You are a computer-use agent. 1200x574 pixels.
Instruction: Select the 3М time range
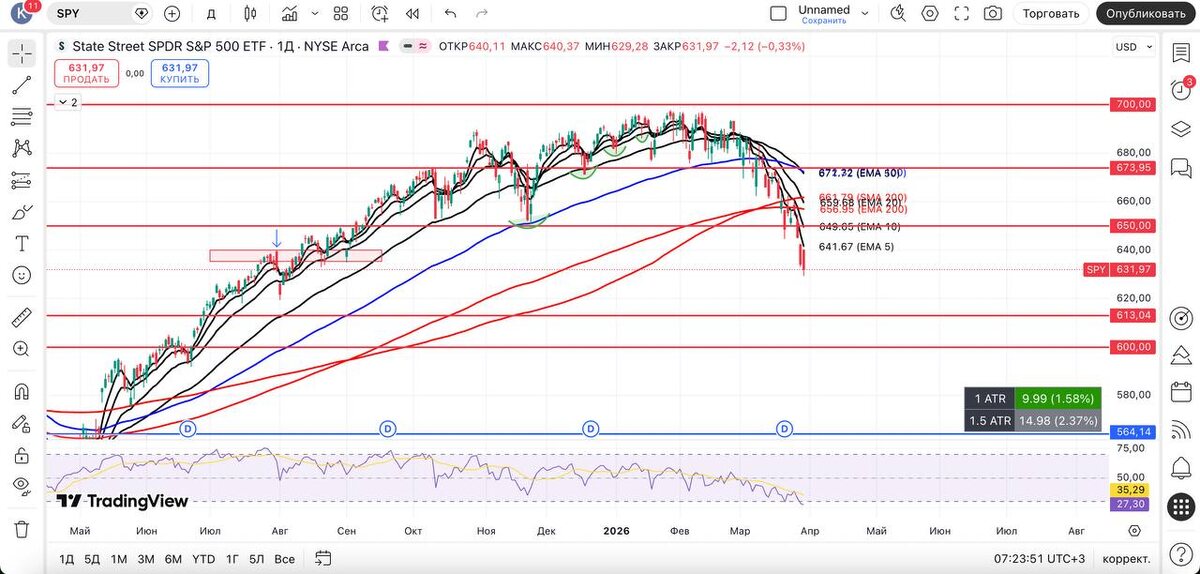tap(146, 558)
